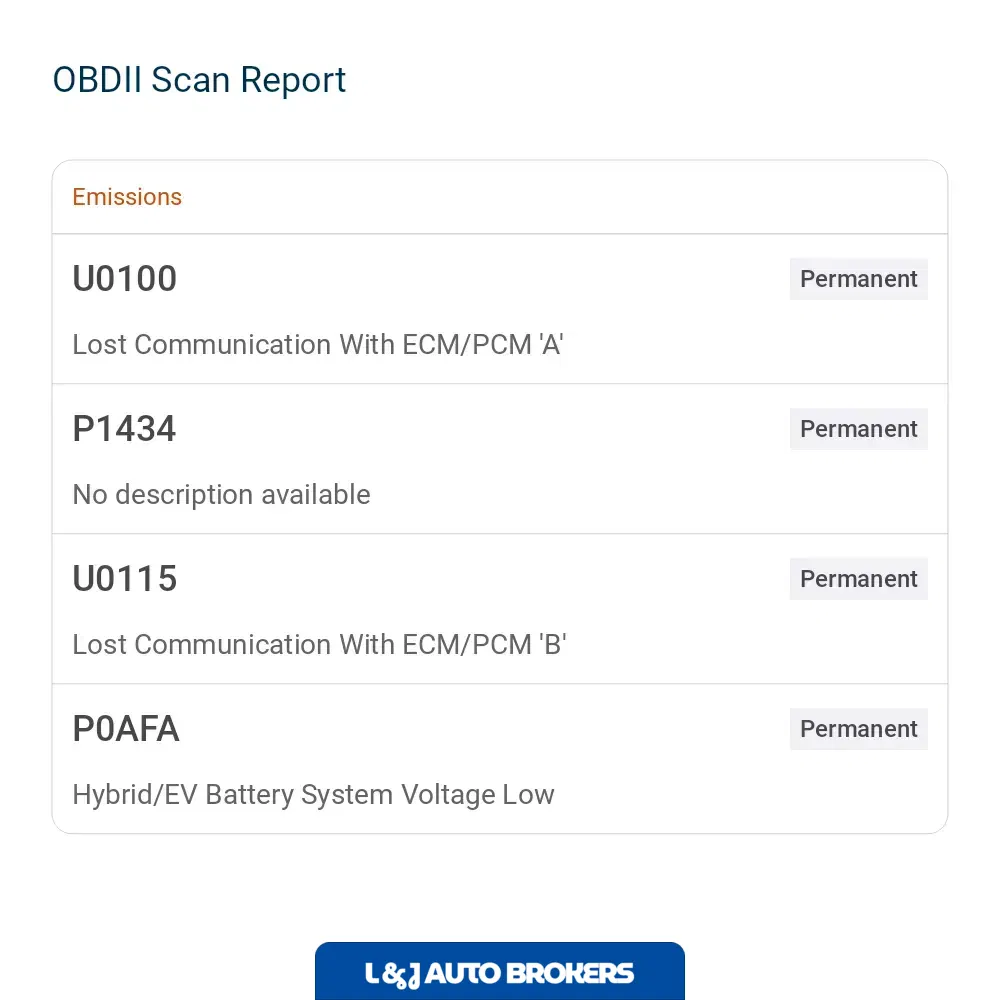Click the Permanent badge next to U0100
The width and height of the screenshot is (1000, 1000).
[x=858, y=279]
